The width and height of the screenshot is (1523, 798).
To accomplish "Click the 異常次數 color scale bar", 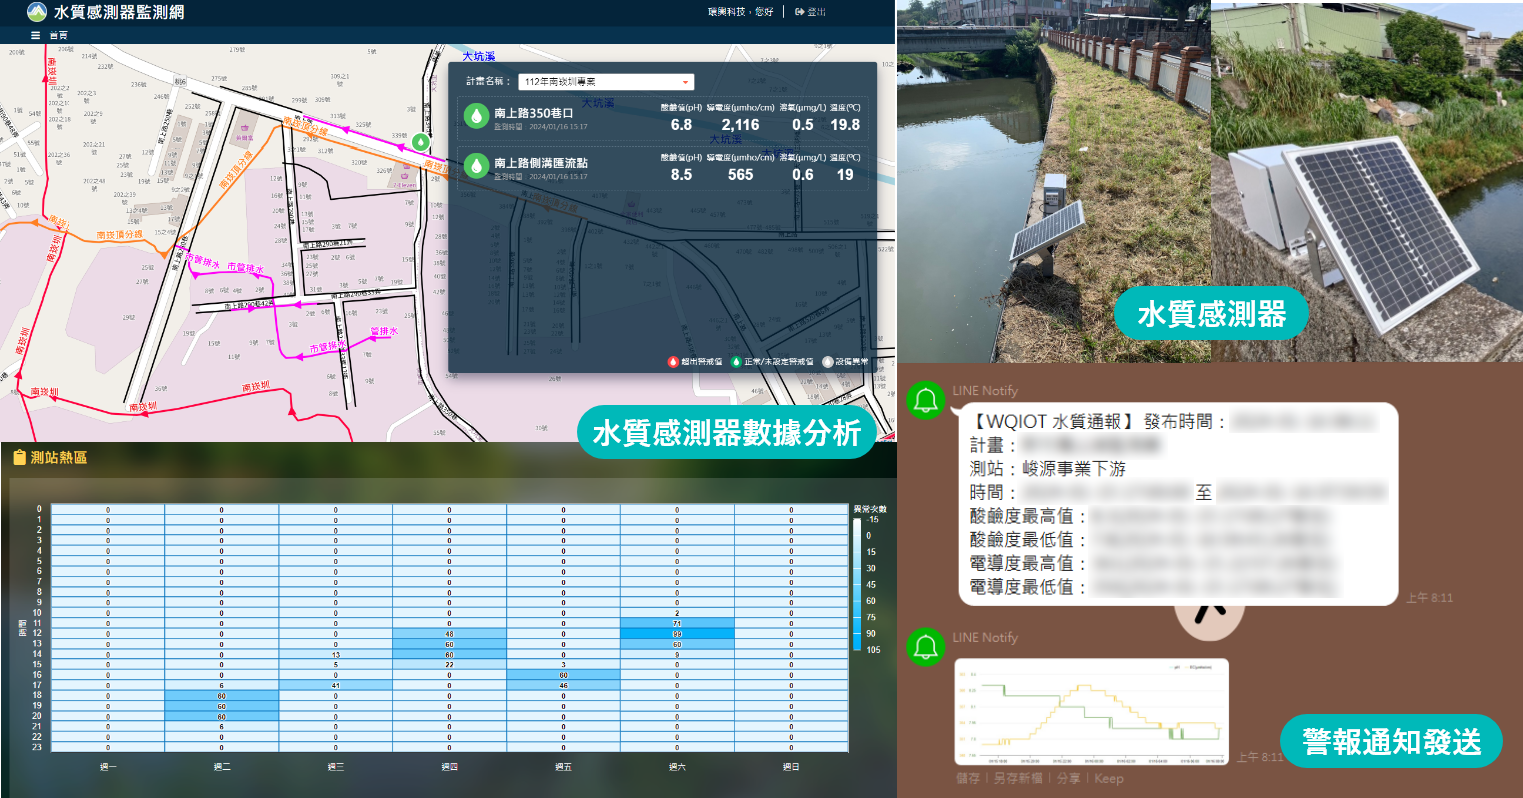I will (x=856, y=585).
